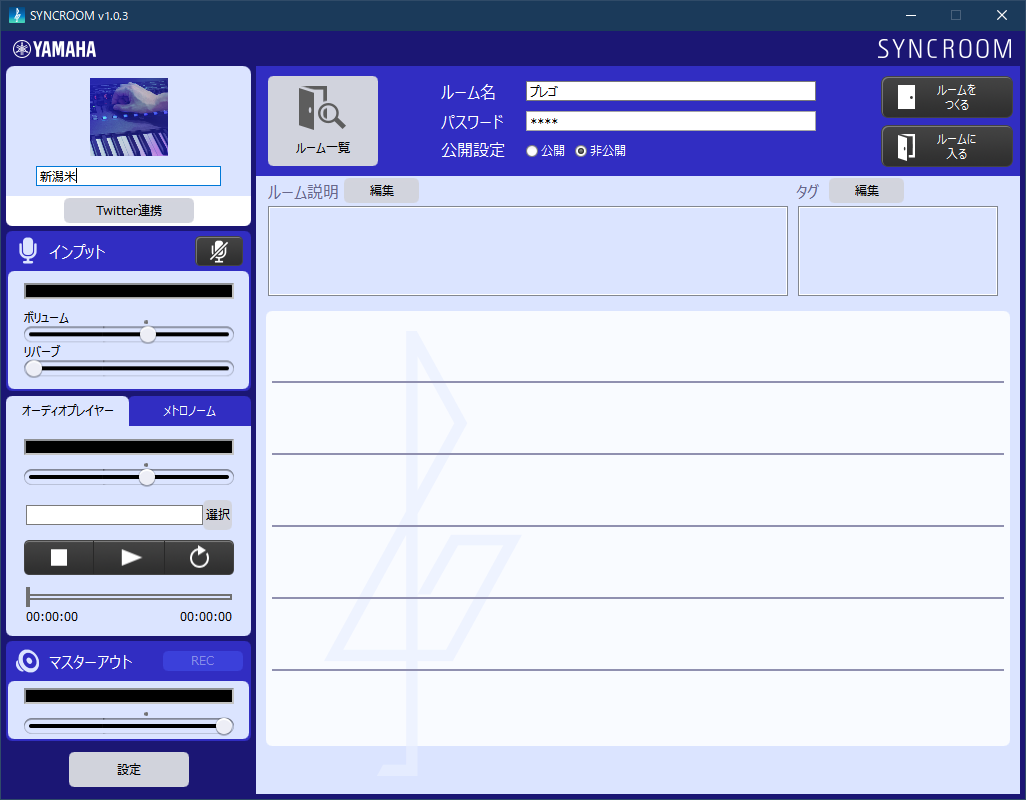Click the enter room (ルームに入る) button
Screen dimensions: 1026x800
pyautogui.click(x=946, y=147)
